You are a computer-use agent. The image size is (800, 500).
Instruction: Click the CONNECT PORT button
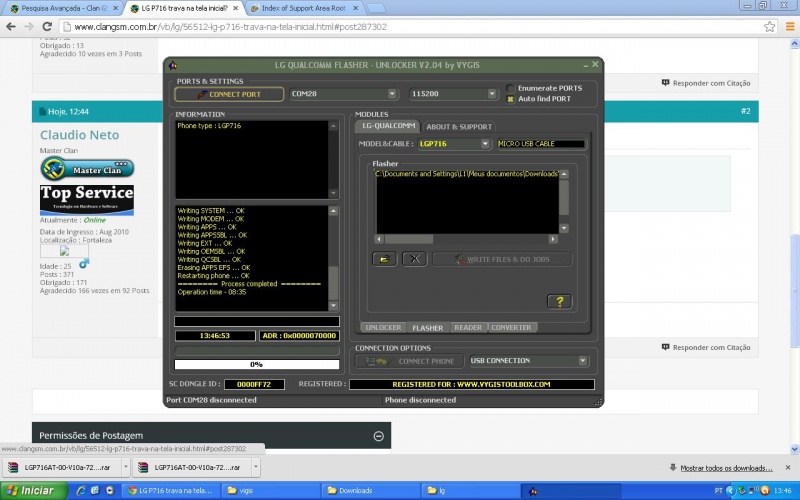click(x=229, y=94)
